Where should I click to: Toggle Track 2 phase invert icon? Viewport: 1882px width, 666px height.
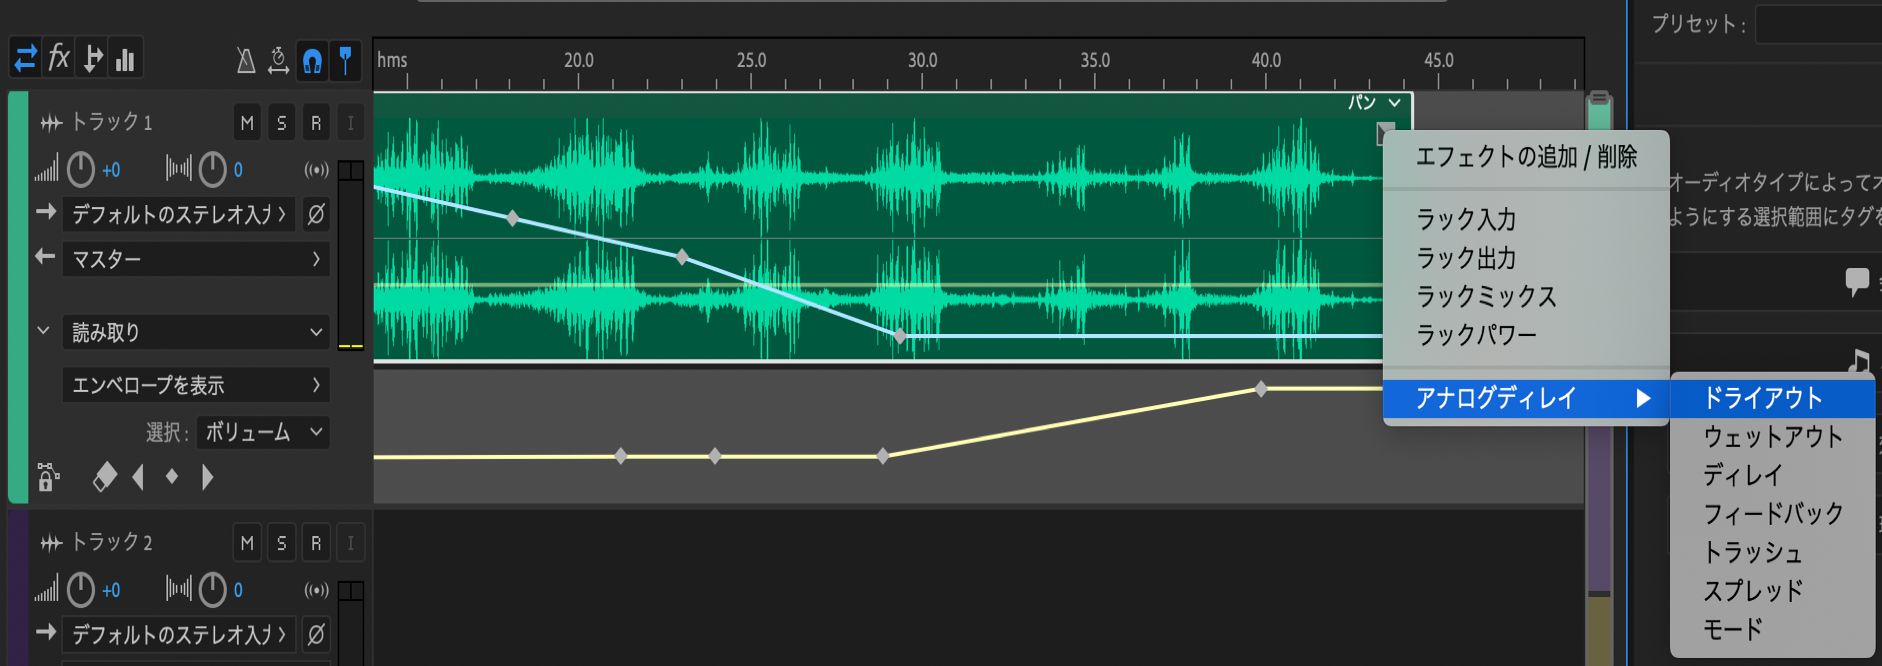point(316,634)
